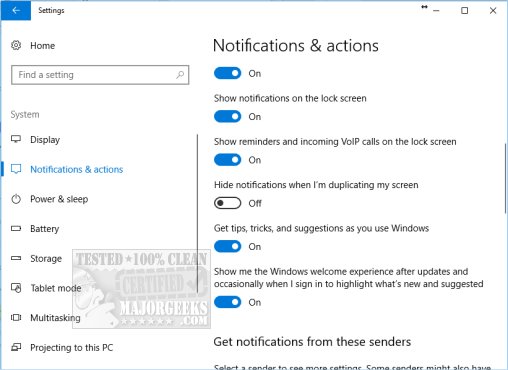This screenshot has height=370, width=508.
Task: Maximize the Settings window
Action: click(x=464, y=10)
